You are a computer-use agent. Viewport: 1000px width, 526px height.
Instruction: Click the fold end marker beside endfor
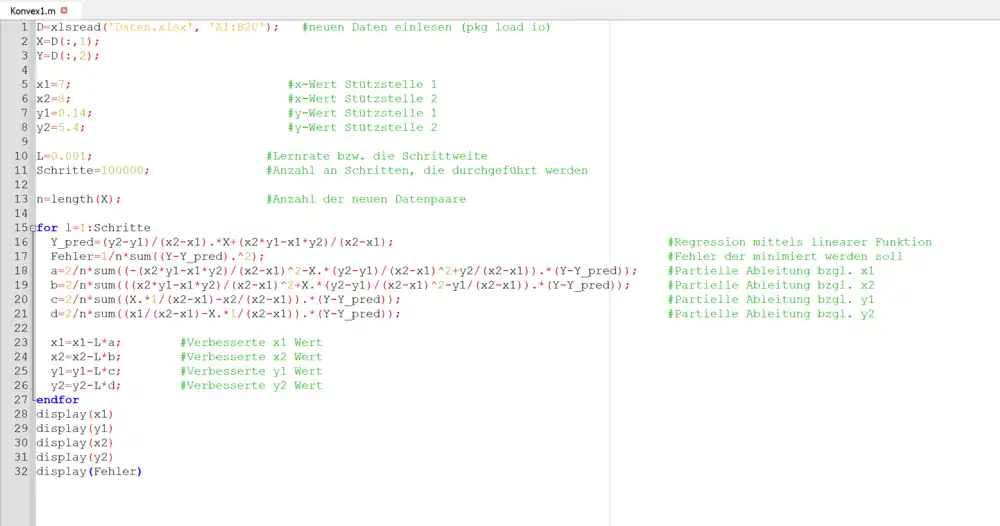33,400
